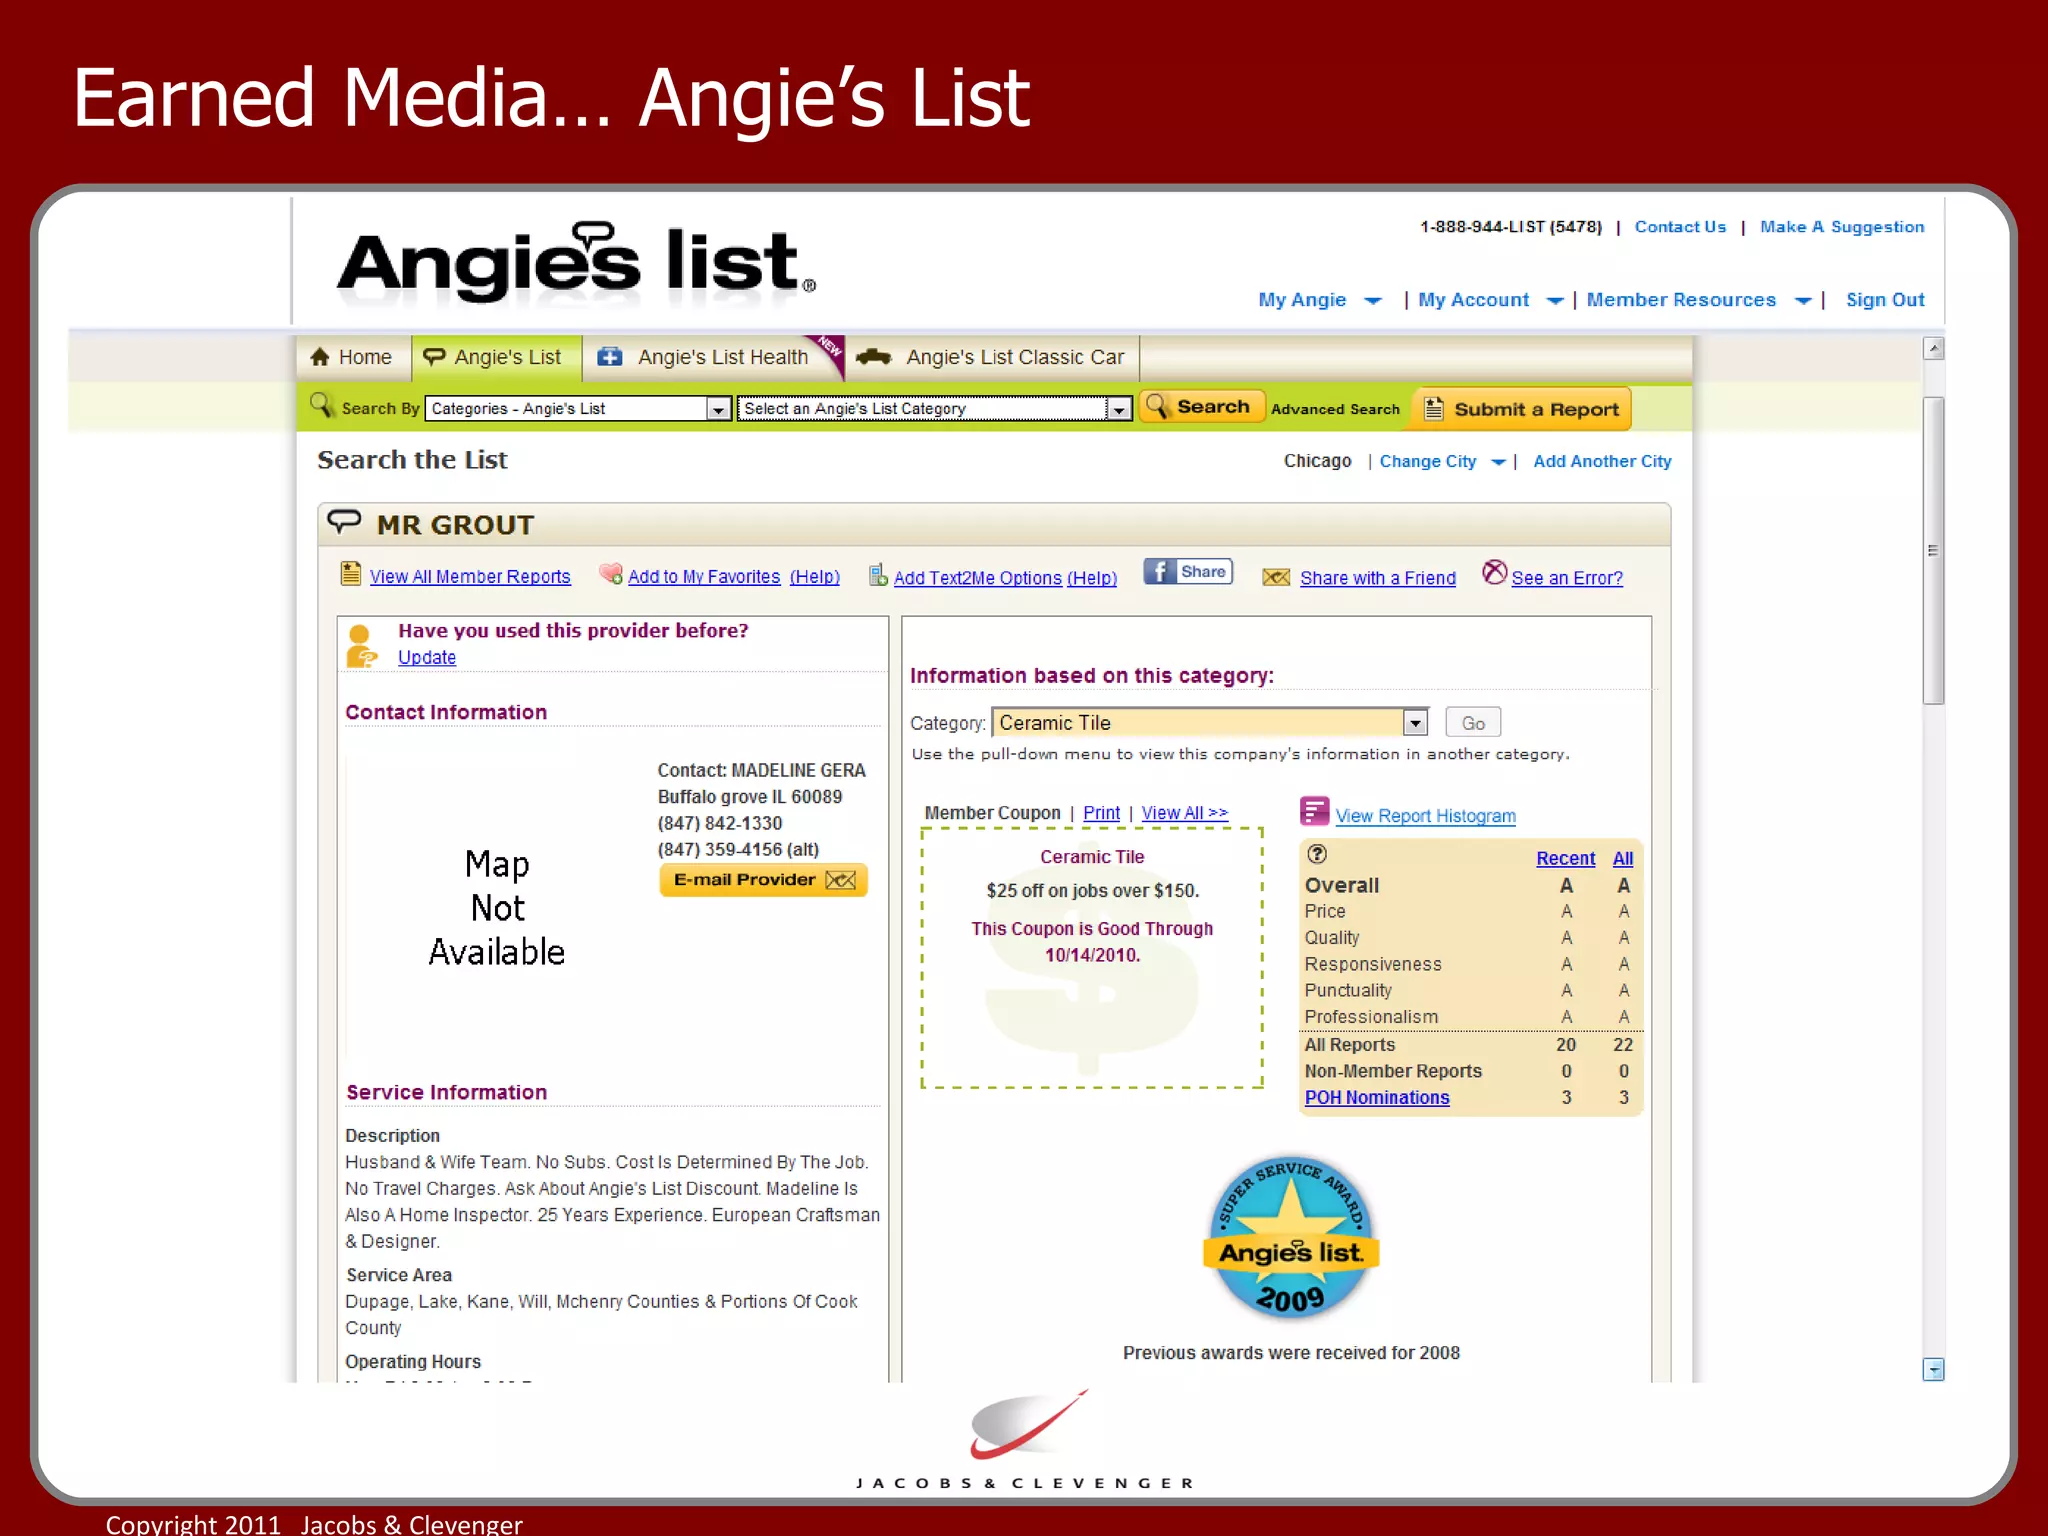
Task: Click Add Text2Me Options link
Action: click(977, 578)
